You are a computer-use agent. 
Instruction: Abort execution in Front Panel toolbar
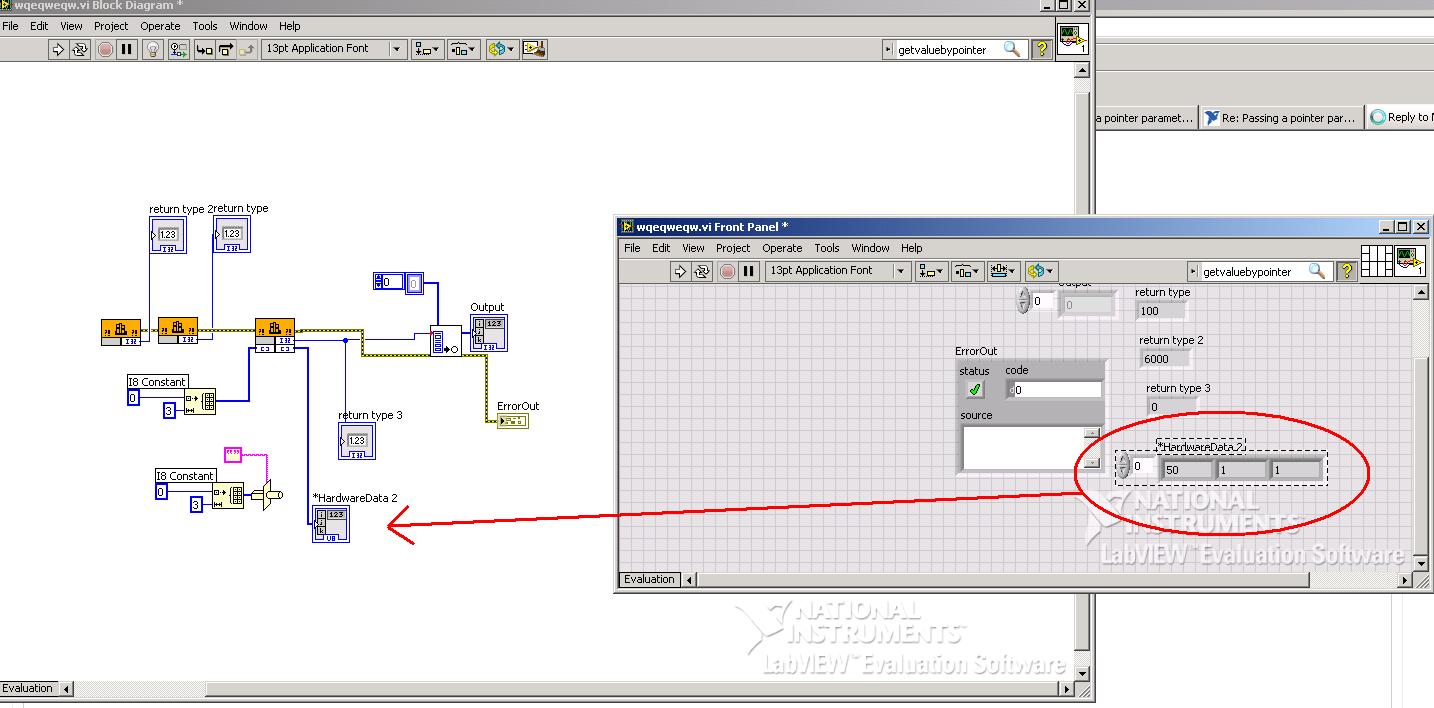727,271
